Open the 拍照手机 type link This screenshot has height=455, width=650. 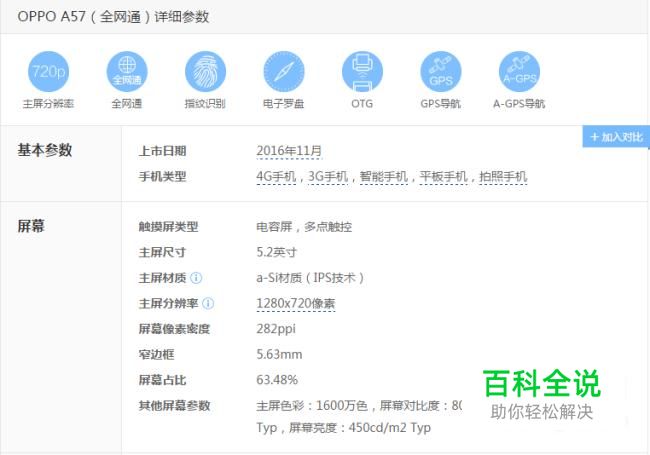(503, 177)
